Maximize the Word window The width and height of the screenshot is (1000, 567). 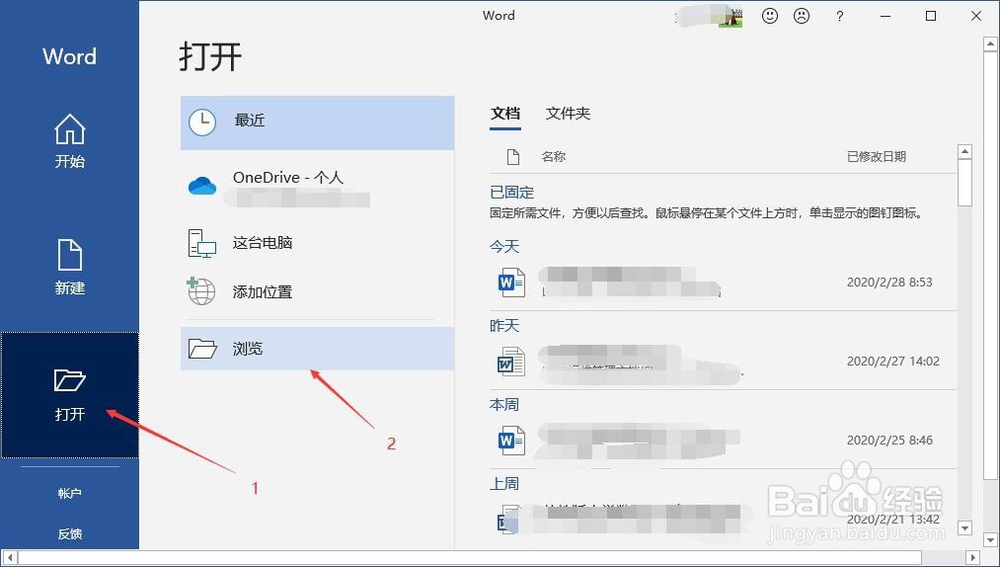[930, 17]
